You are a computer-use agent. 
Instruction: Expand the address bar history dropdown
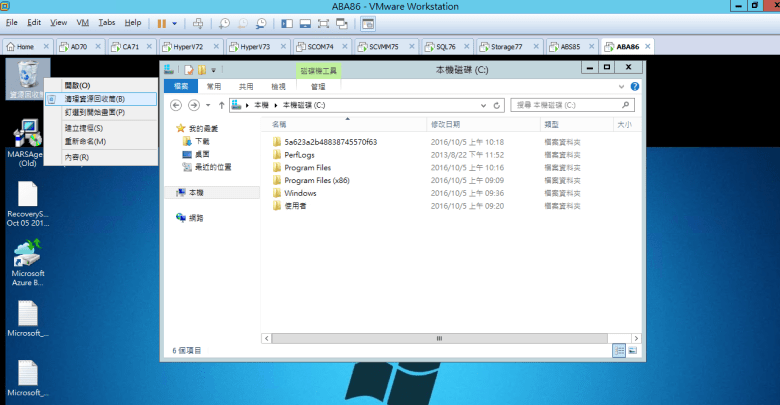[486, 104]
